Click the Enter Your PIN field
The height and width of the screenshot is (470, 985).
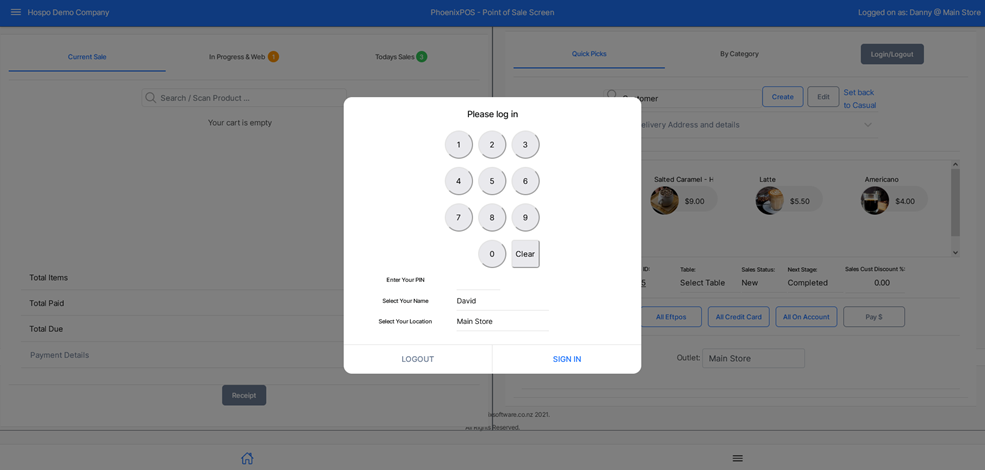tap(478, 280)
